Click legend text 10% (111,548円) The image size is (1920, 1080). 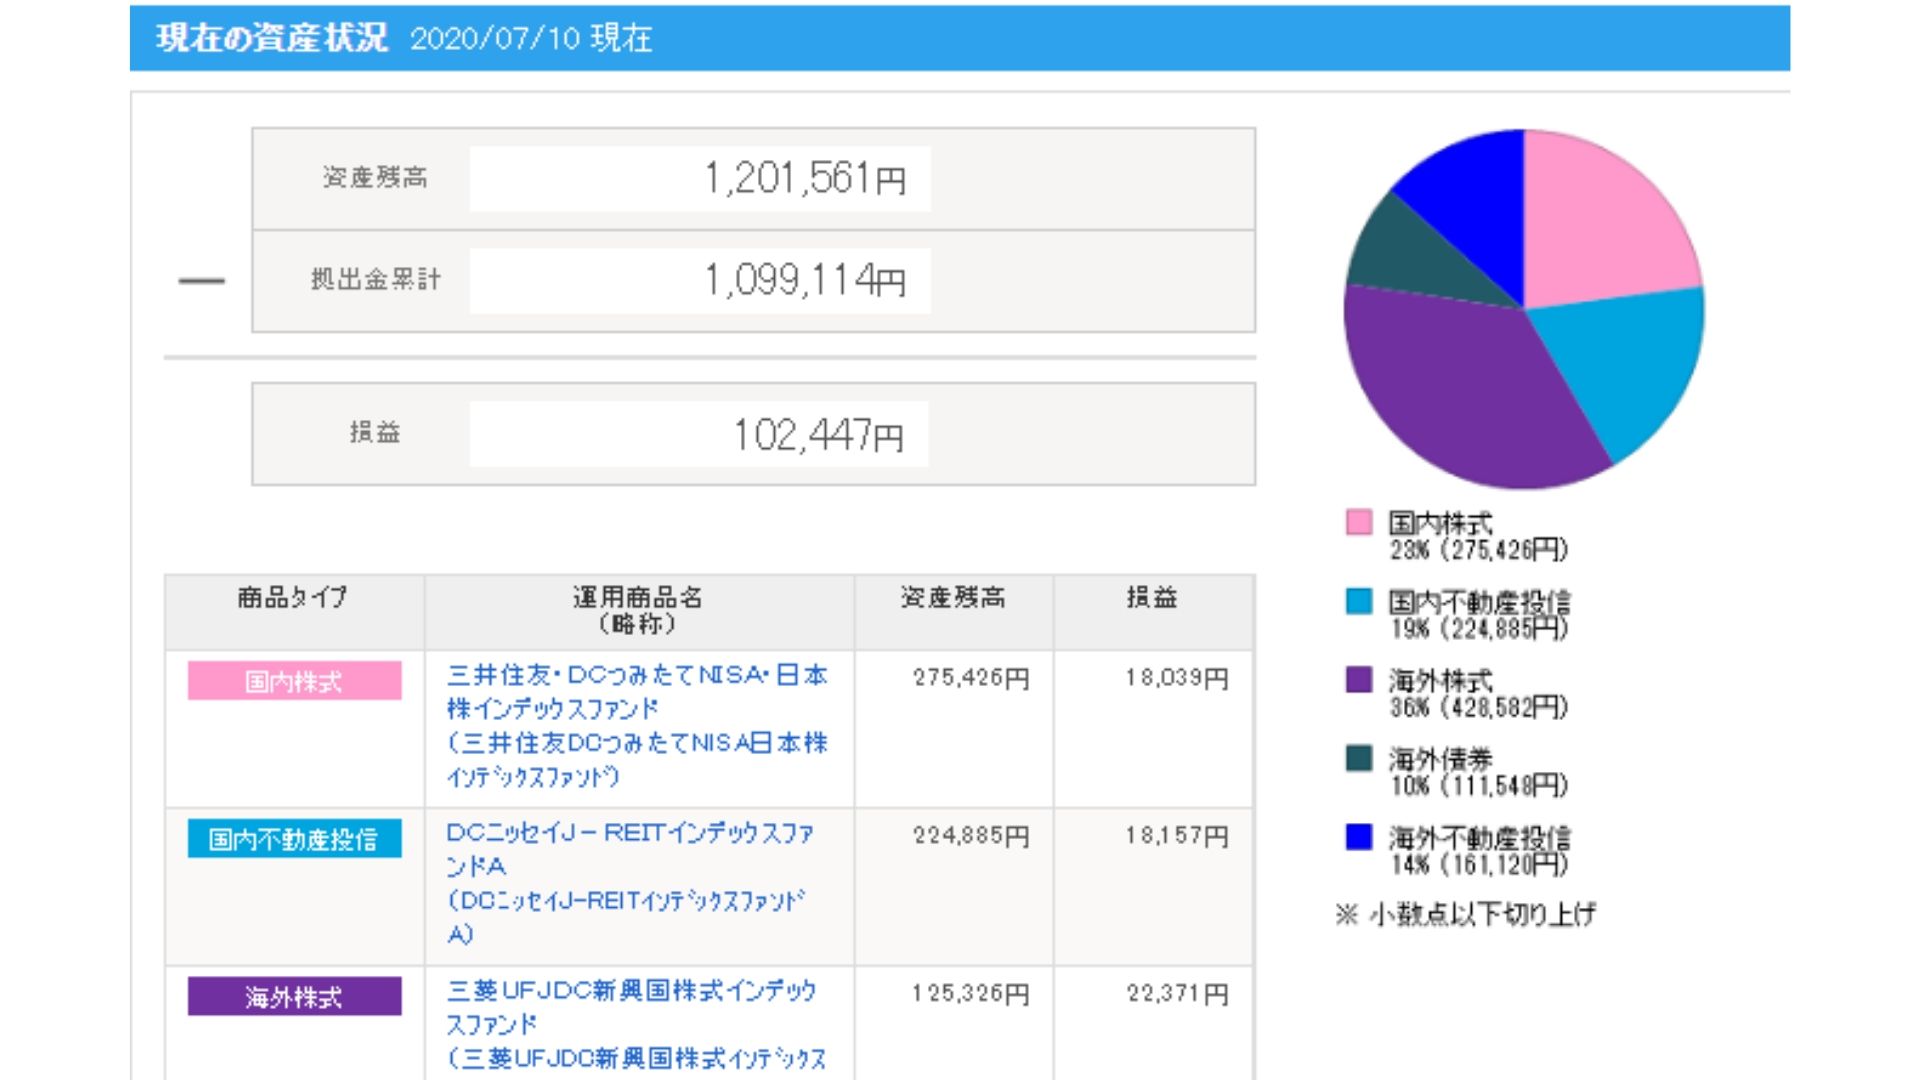click(x=1479, y=786)
